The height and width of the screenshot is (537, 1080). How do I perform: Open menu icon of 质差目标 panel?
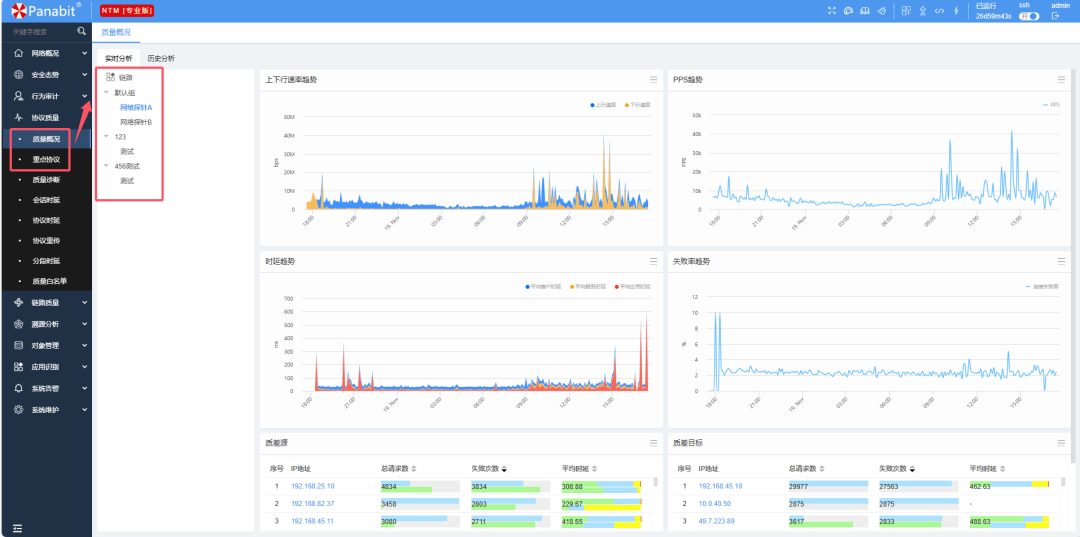[1061, 443]
